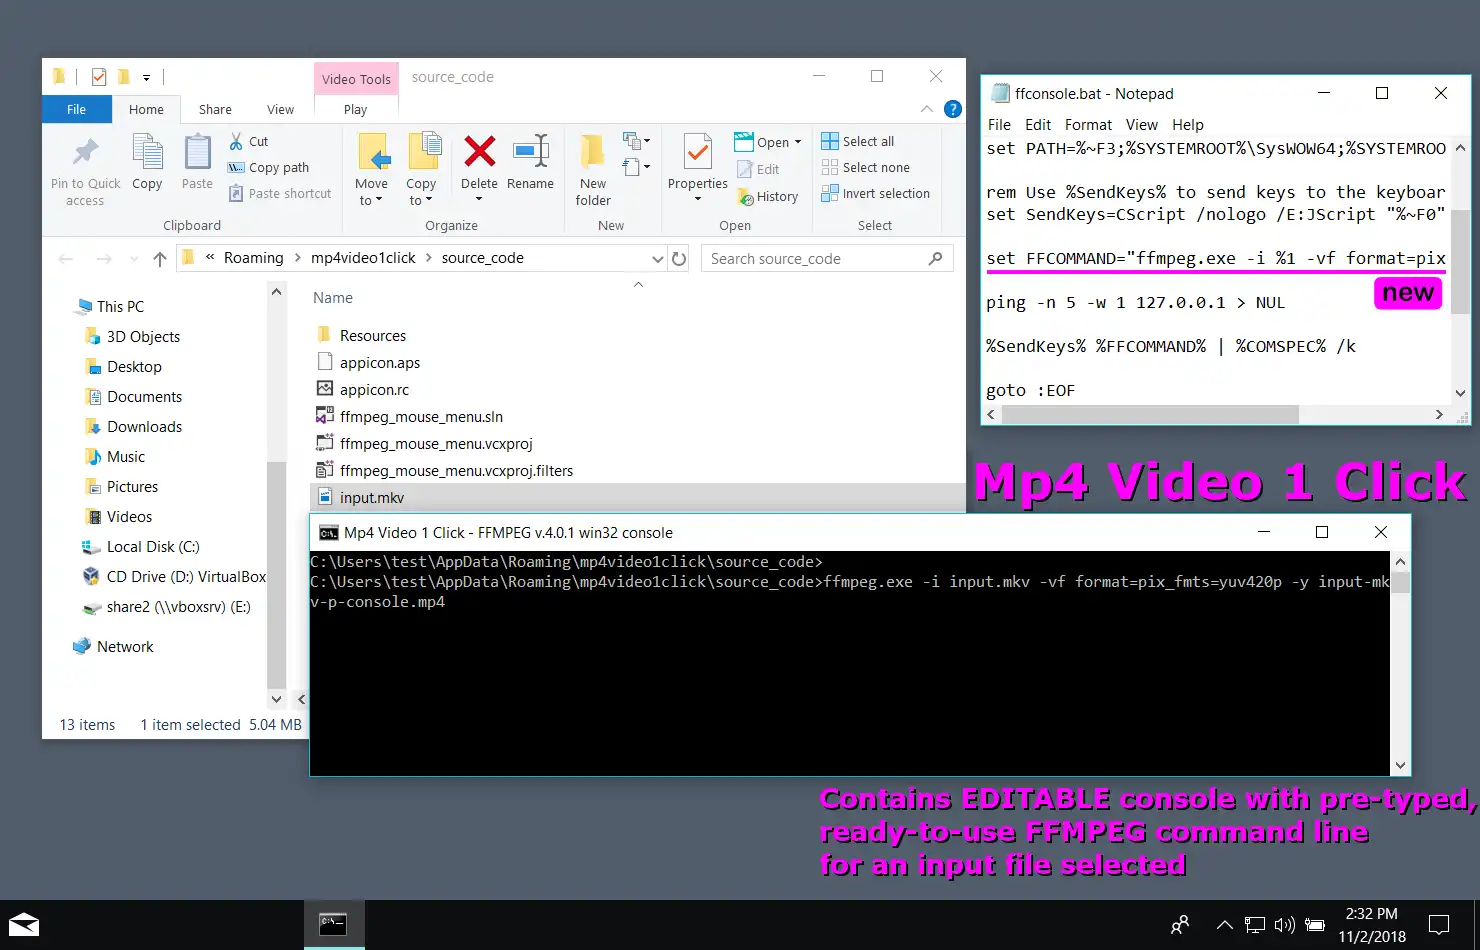Screen dimensions: 1480x950
Task: Click Select none in ribbon
Action: [865, 167]
